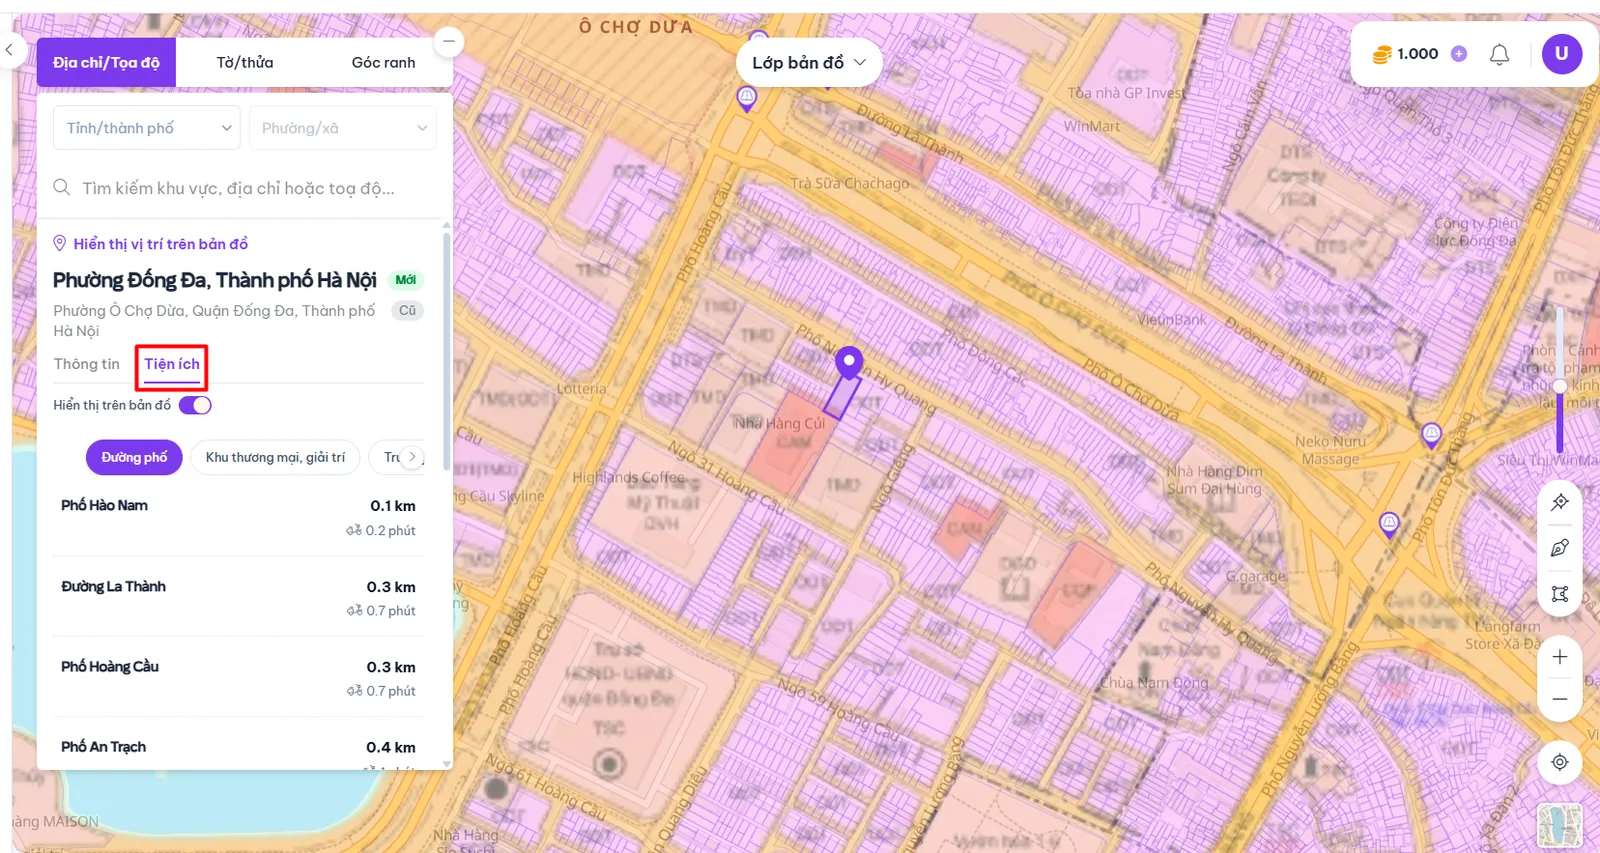The width and height of the screenshot is (1600, 853).
Task: Switch the basemap using the map thumbnail
Action: pyautogui.click(x=1560, y=825)
